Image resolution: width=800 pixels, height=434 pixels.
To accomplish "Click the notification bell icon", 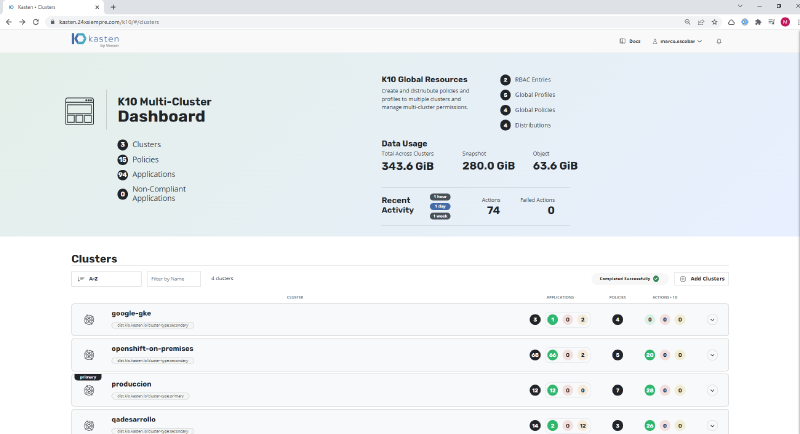I will pos(719,41).
